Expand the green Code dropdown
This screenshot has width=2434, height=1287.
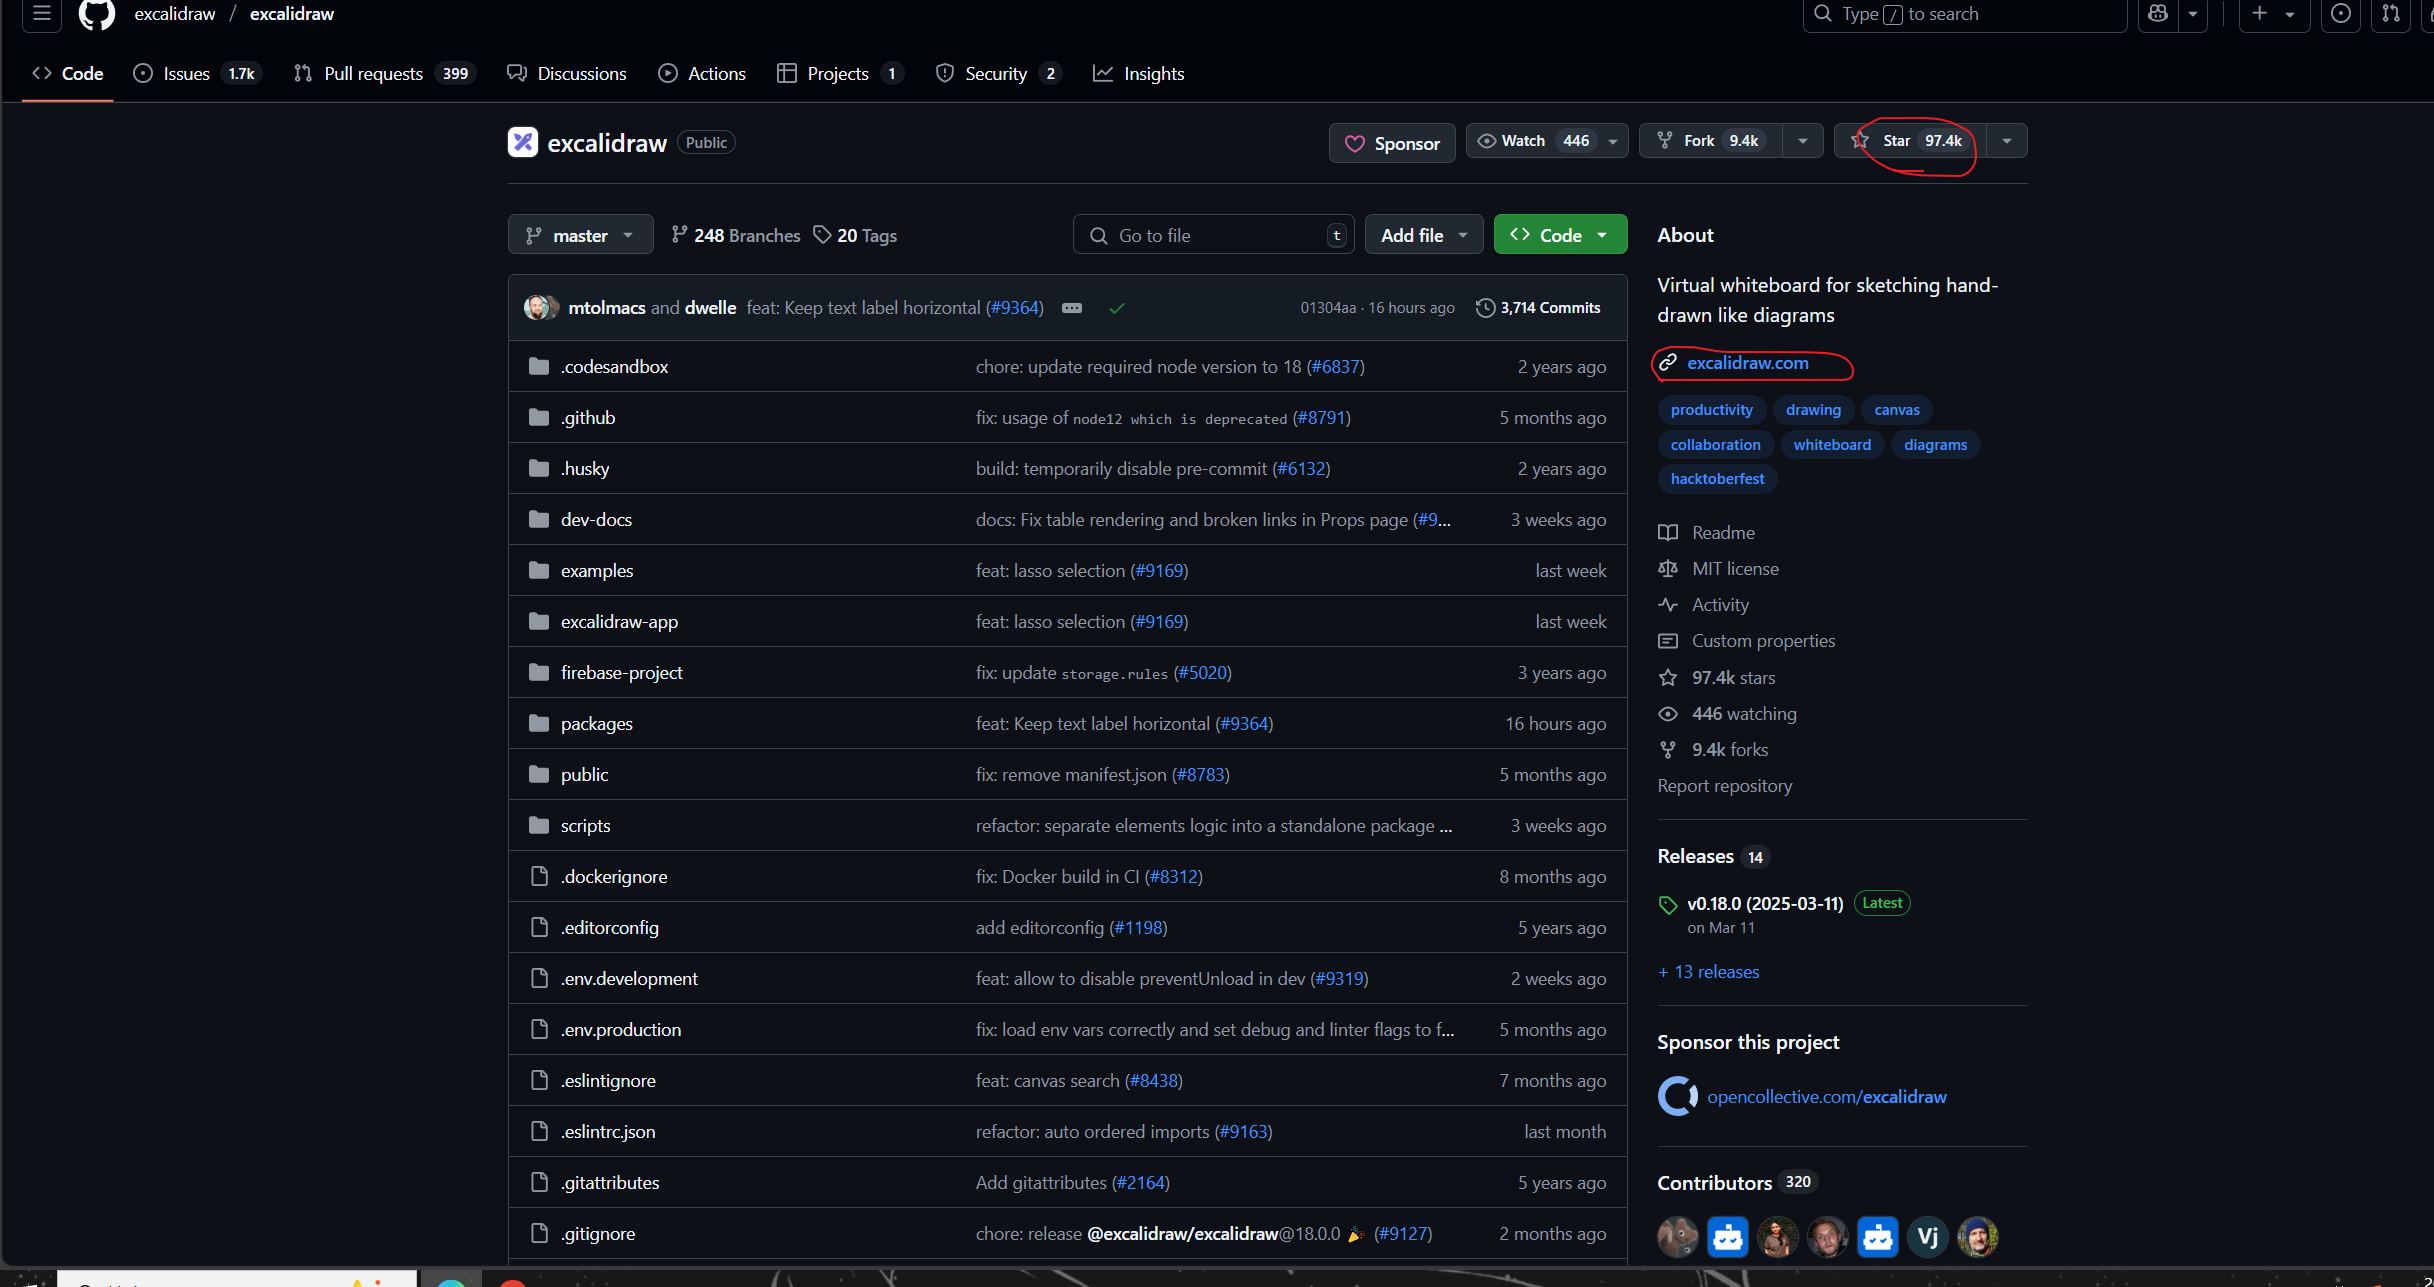coord(1560,235)
